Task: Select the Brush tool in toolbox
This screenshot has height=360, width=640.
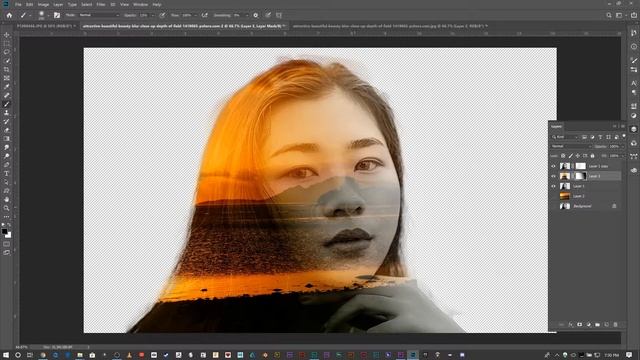Action: click(7, 104)
